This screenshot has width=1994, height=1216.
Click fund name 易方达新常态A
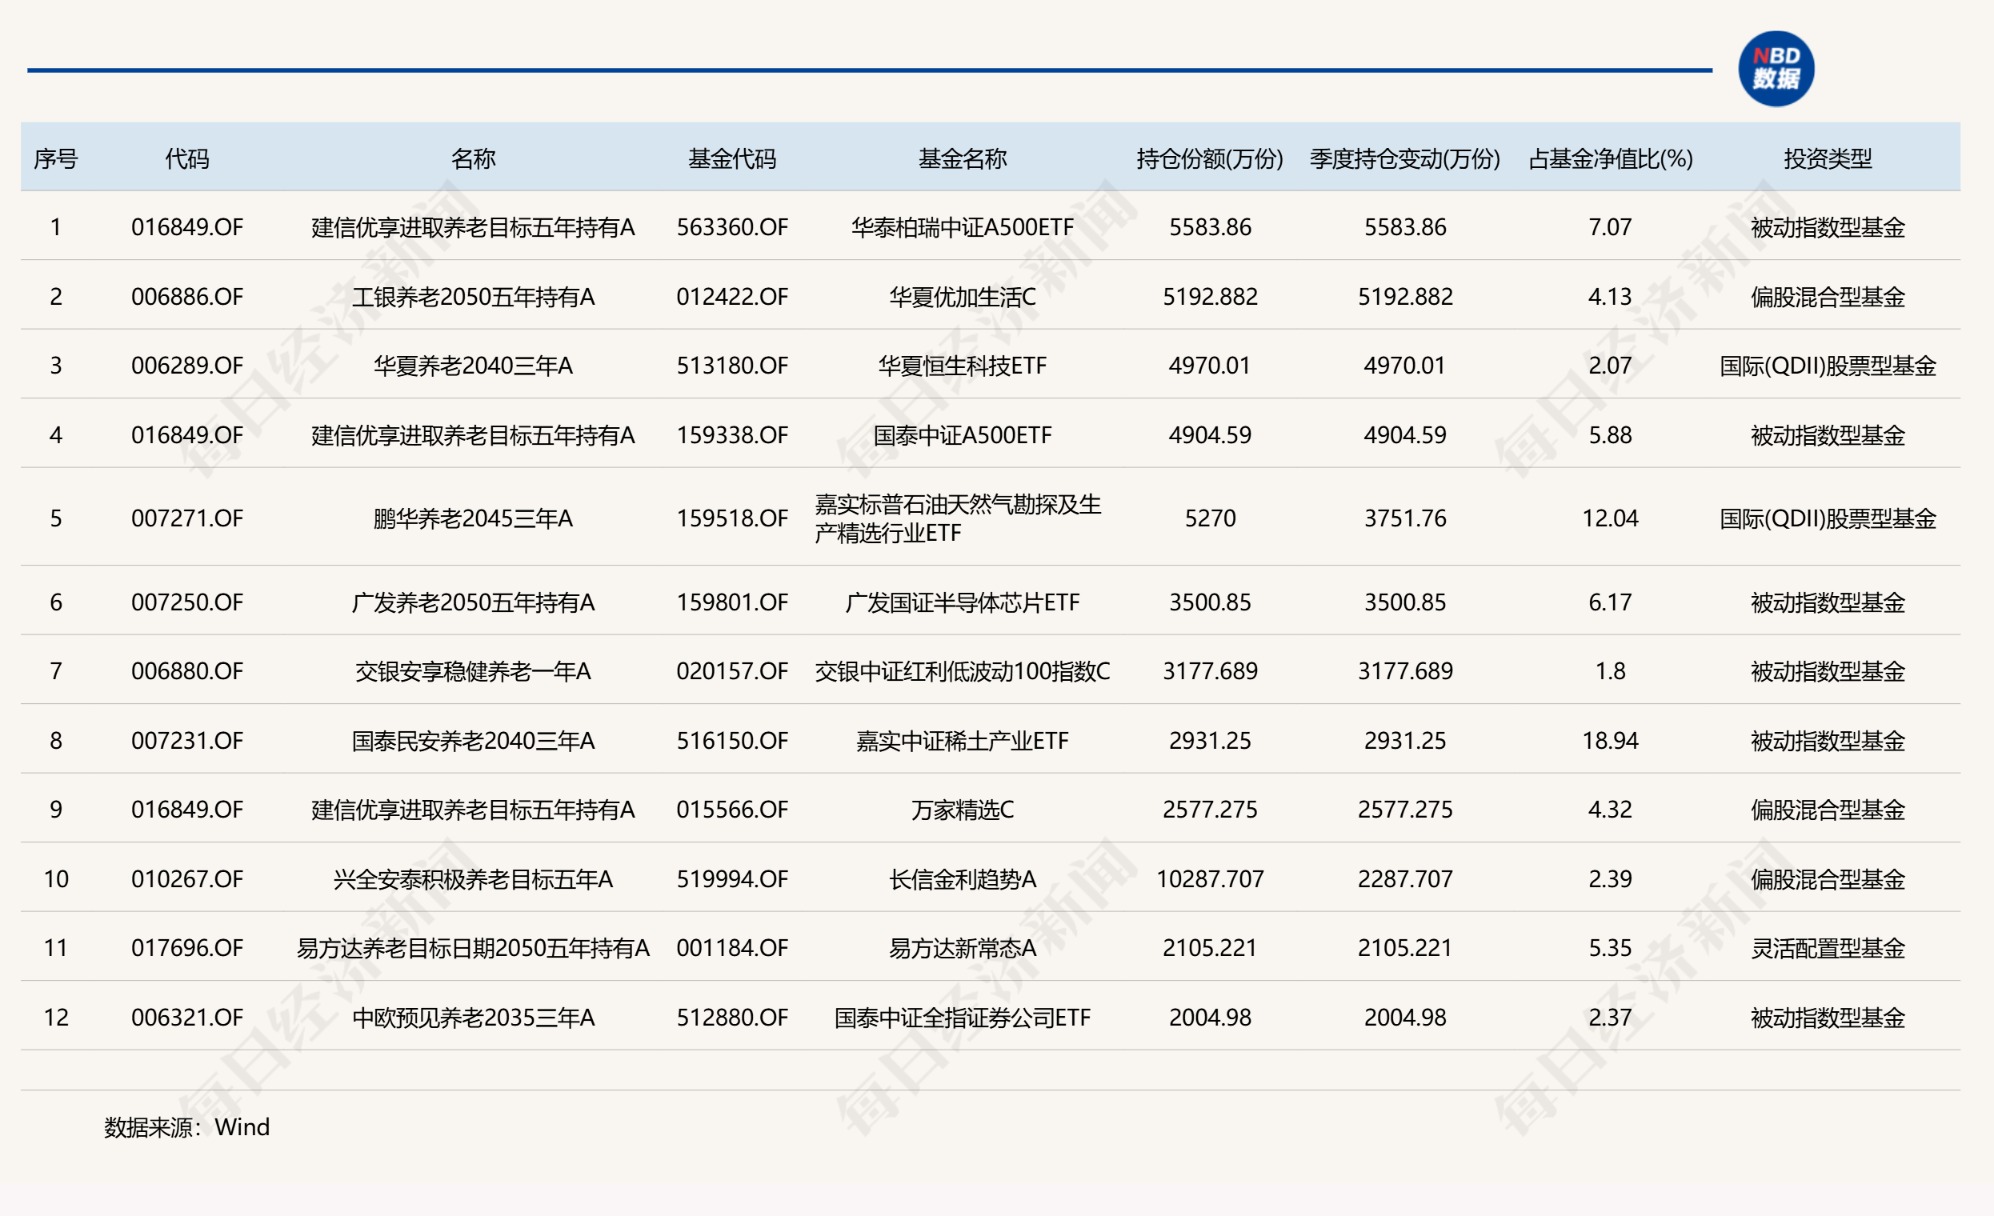[962, 948]
